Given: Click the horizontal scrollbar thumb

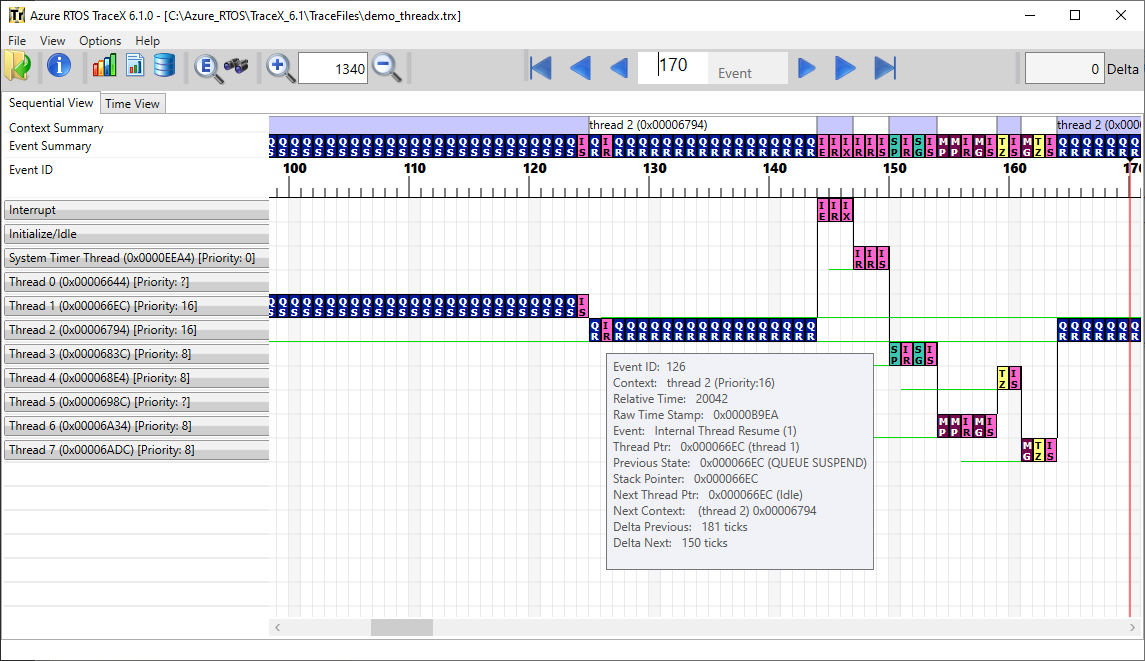Looking at the screenshot, I should click(x=402, y=627).
